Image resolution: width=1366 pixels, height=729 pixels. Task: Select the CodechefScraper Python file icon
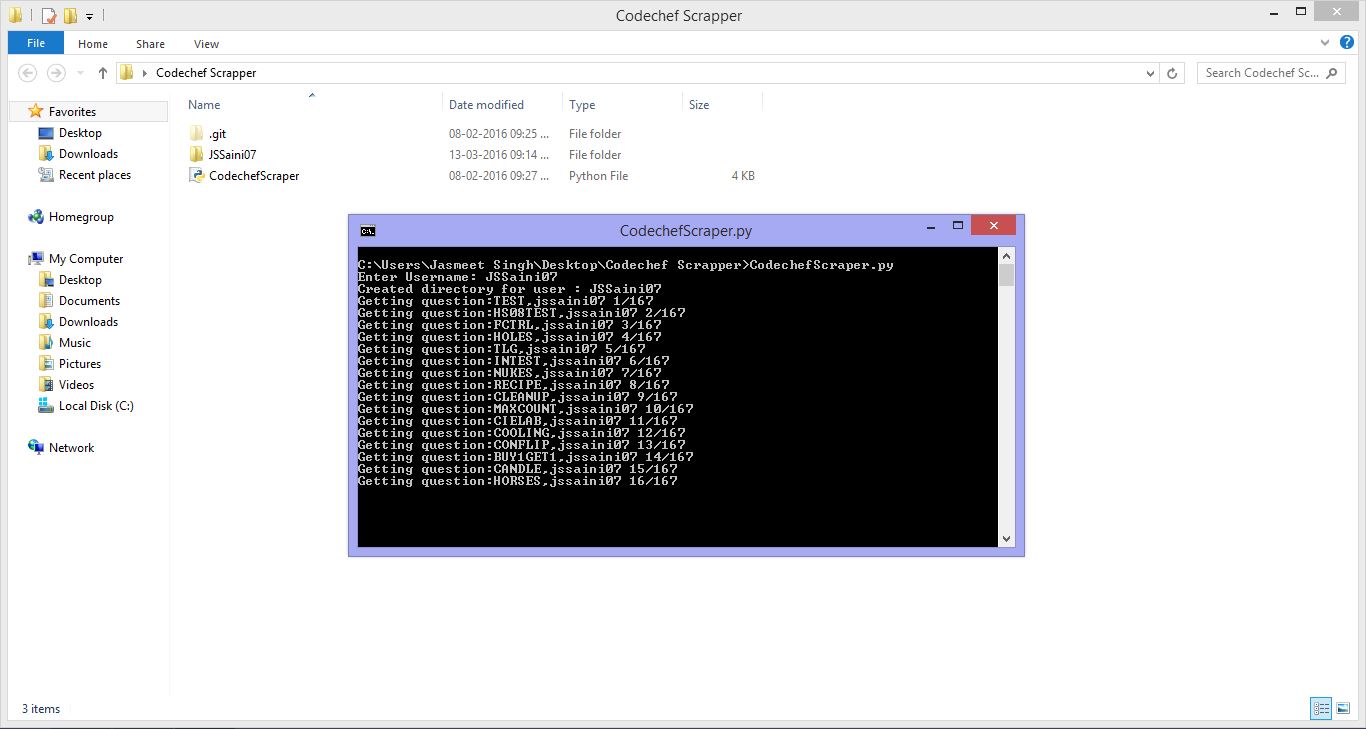tap(196, 176)
